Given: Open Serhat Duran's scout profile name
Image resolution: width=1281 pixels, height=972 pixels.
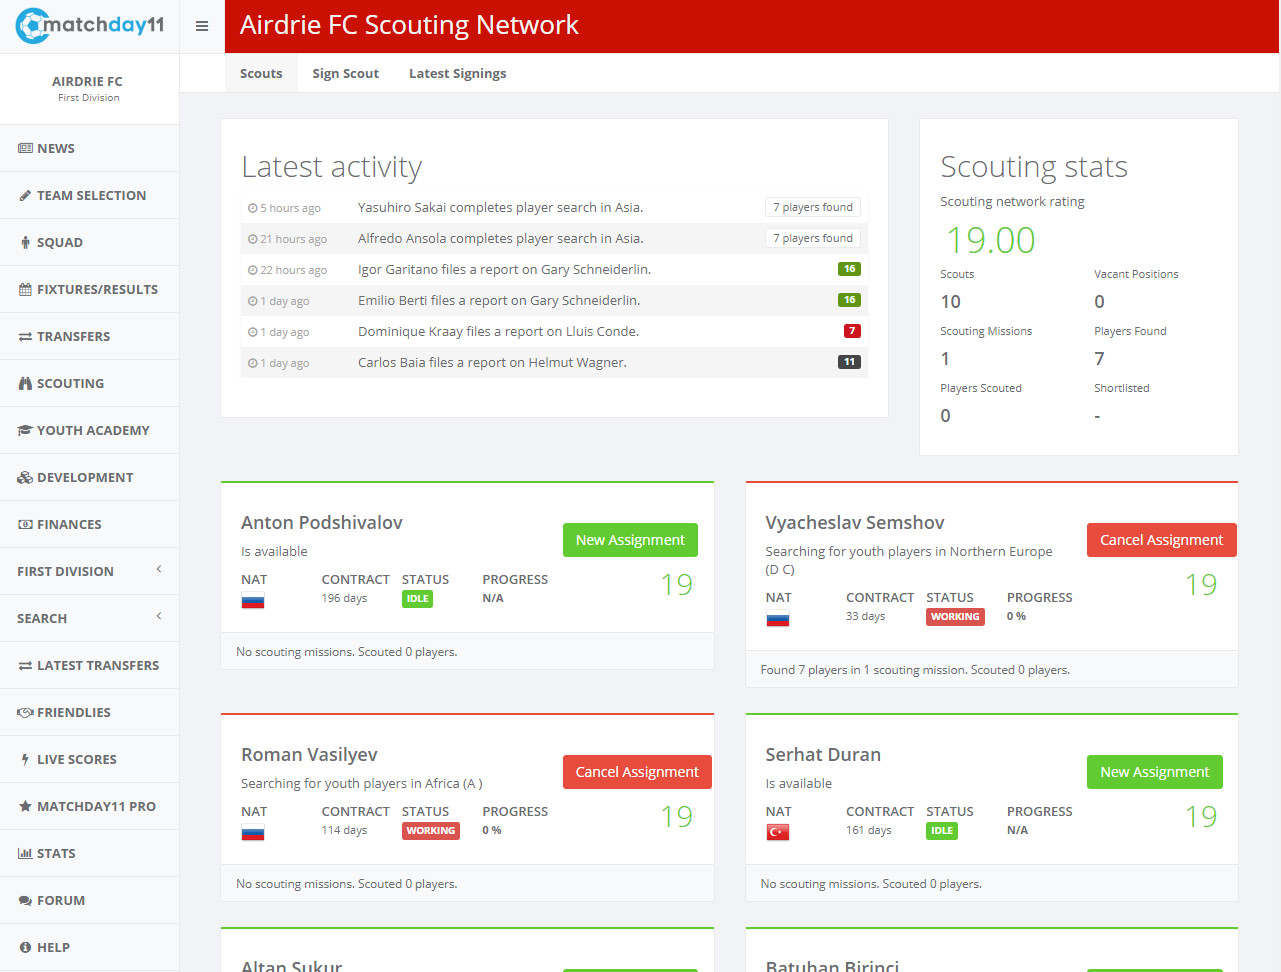Looking at the screenshot, I should [x=823, y=754].
